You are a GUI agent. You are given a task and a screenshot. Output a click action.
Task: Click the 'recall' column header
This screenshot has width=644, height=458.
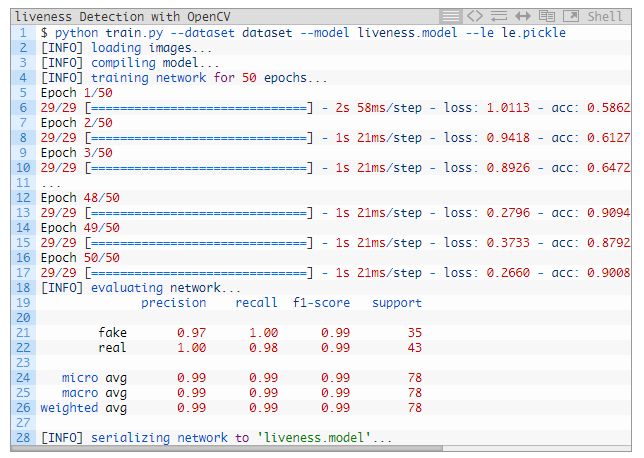pyautogui.click(x=256, y=303)
